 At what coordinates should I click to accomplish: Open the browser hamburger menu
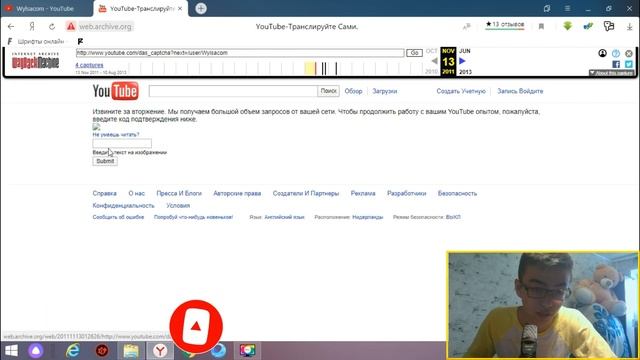point(567,9)
